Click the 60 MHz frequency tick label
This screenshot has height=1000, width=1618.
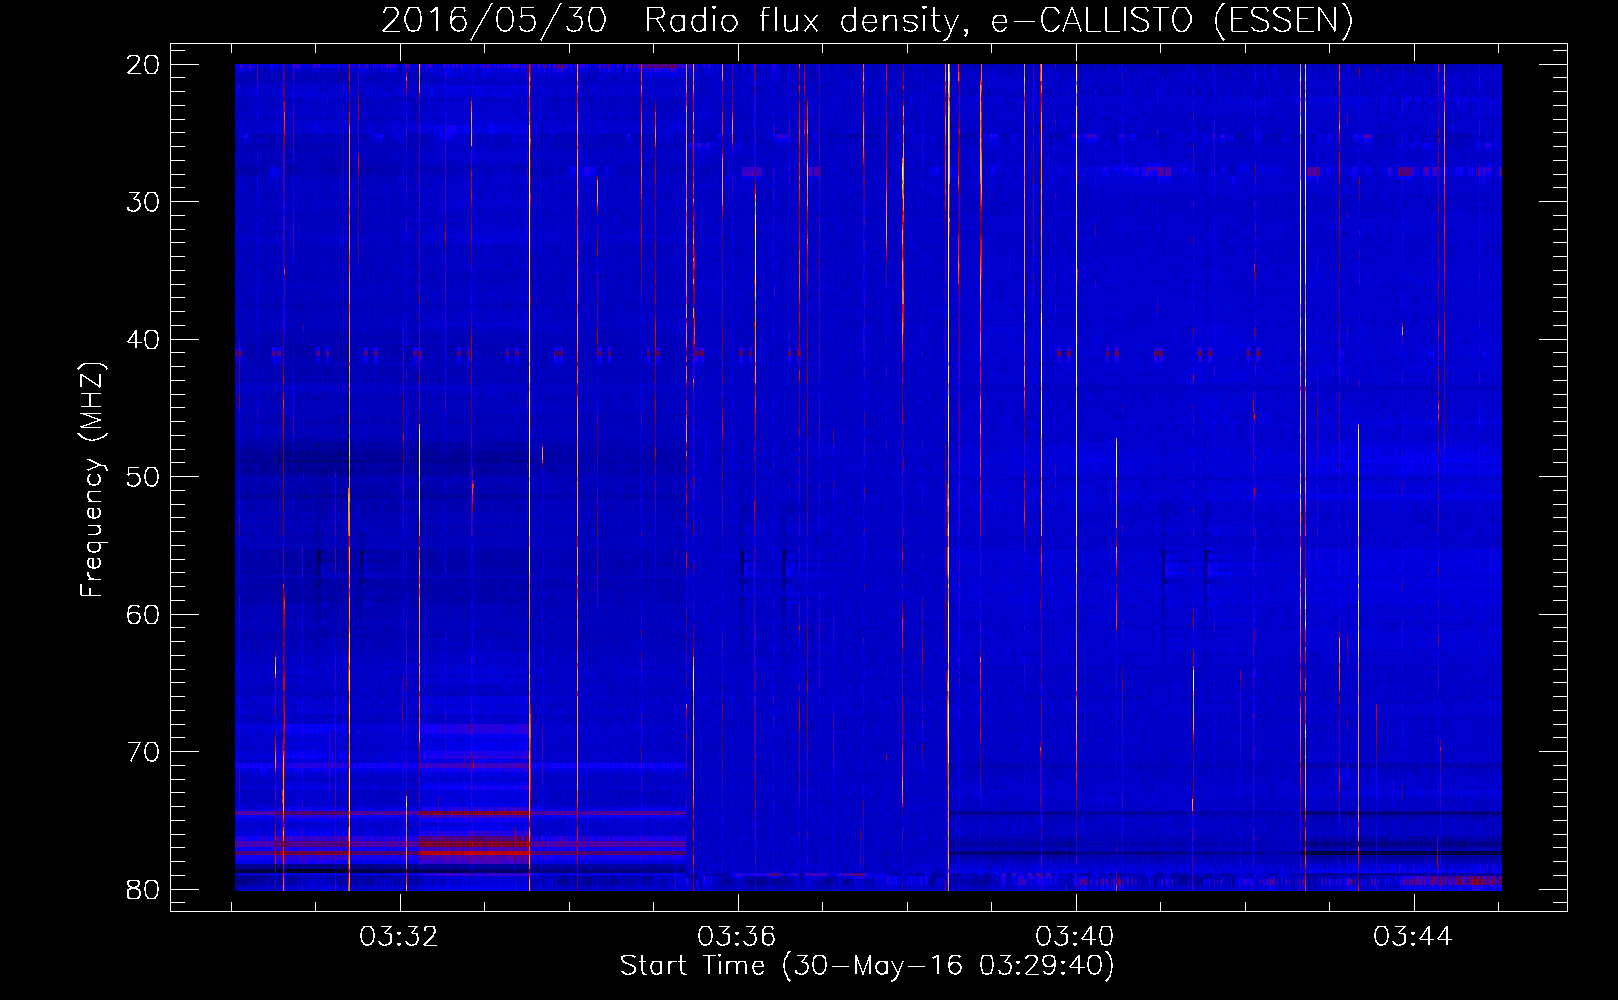click(x=143, y=614)
